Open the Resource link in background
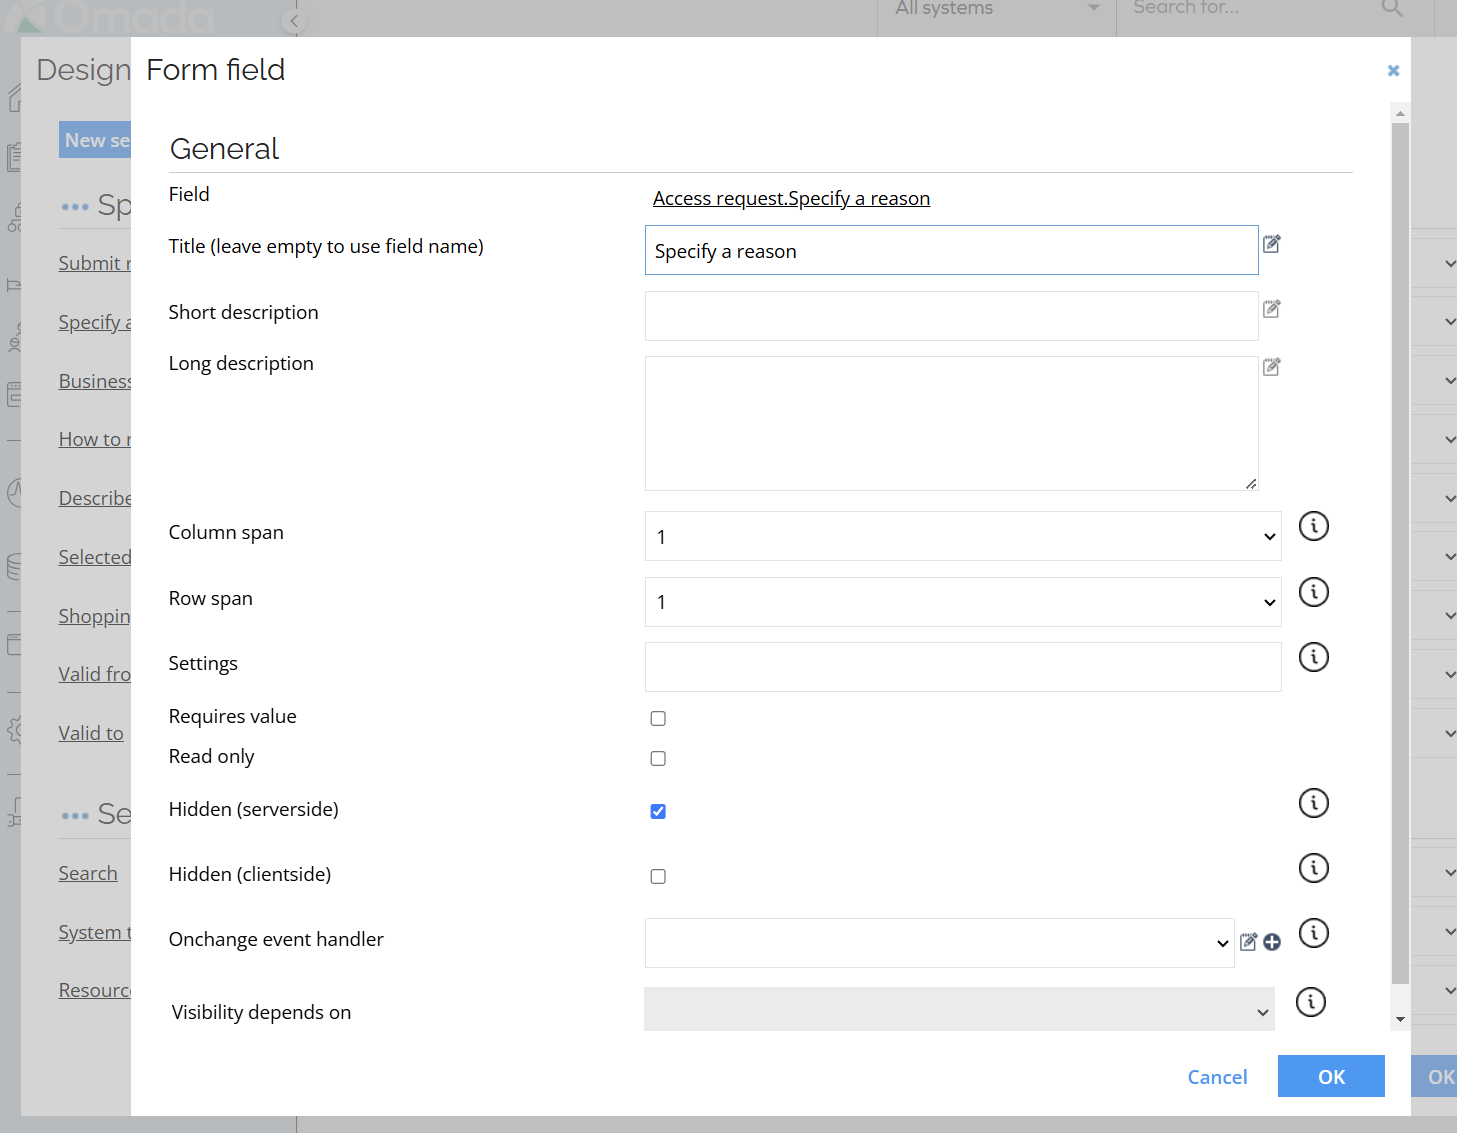1457x1133 pixels. 94,990
